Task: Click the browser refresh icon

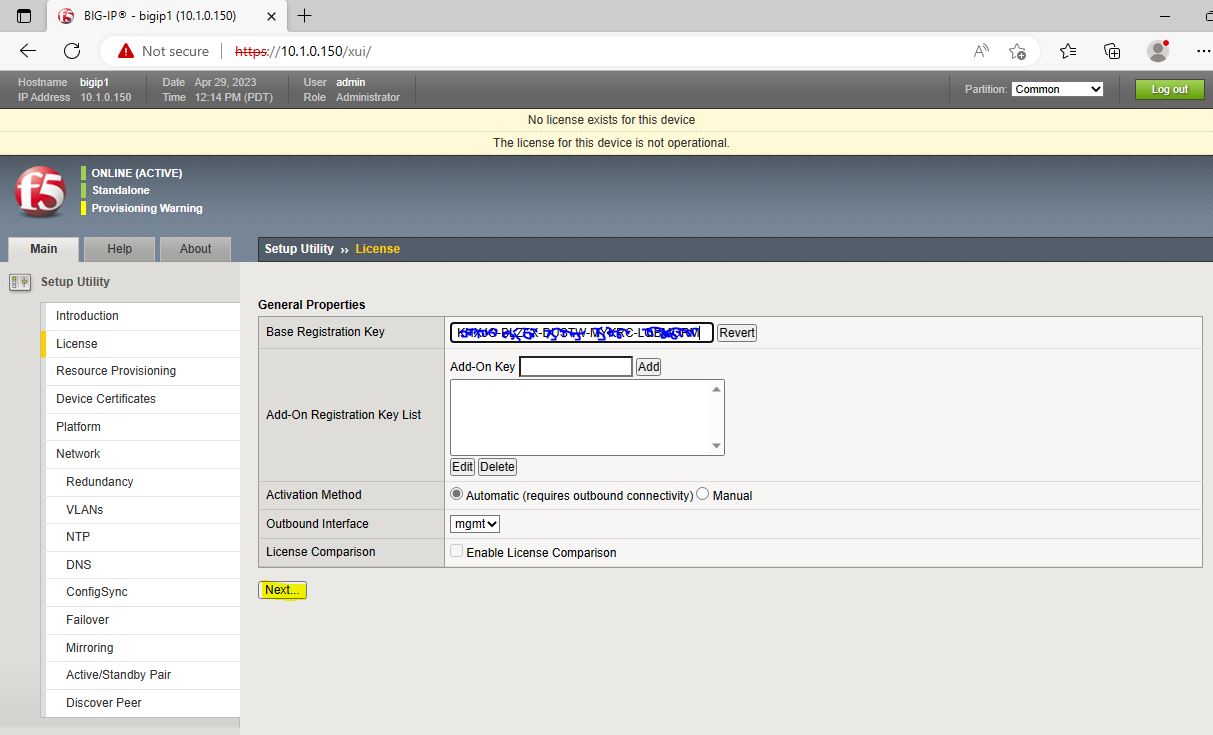Action: pos(72,51)
